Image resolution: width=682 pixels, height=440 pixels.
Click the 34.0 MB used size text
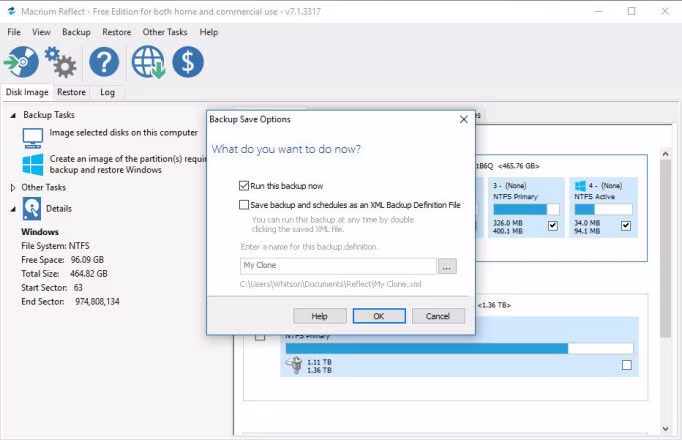pos(587,223)
